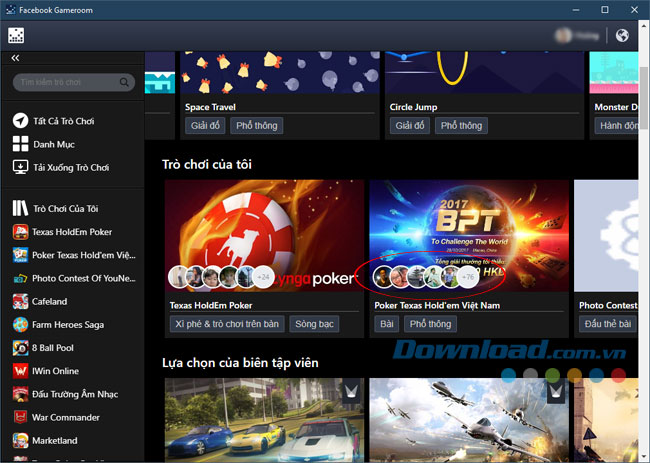
Task: Click the Sòng bạc tag
Action: 314,324
